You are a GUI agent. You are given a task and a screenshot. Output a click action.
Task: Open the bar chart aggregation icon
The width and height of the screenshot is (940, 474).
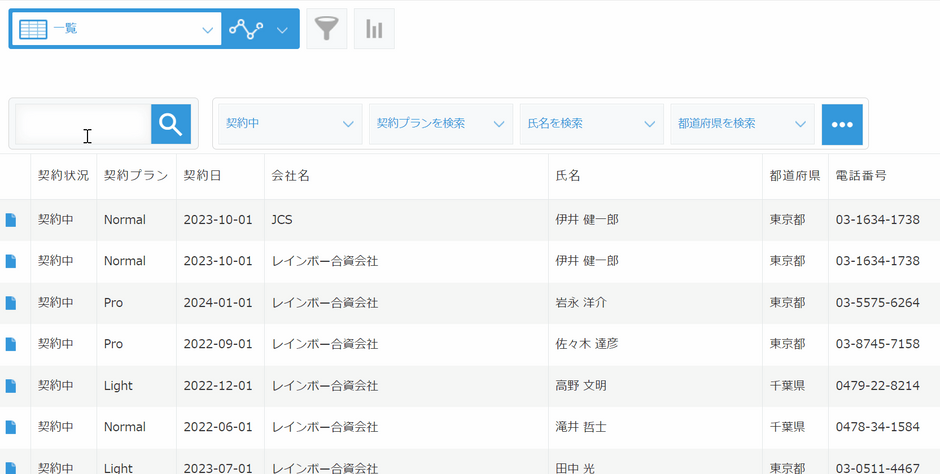(x=374, y=29)
